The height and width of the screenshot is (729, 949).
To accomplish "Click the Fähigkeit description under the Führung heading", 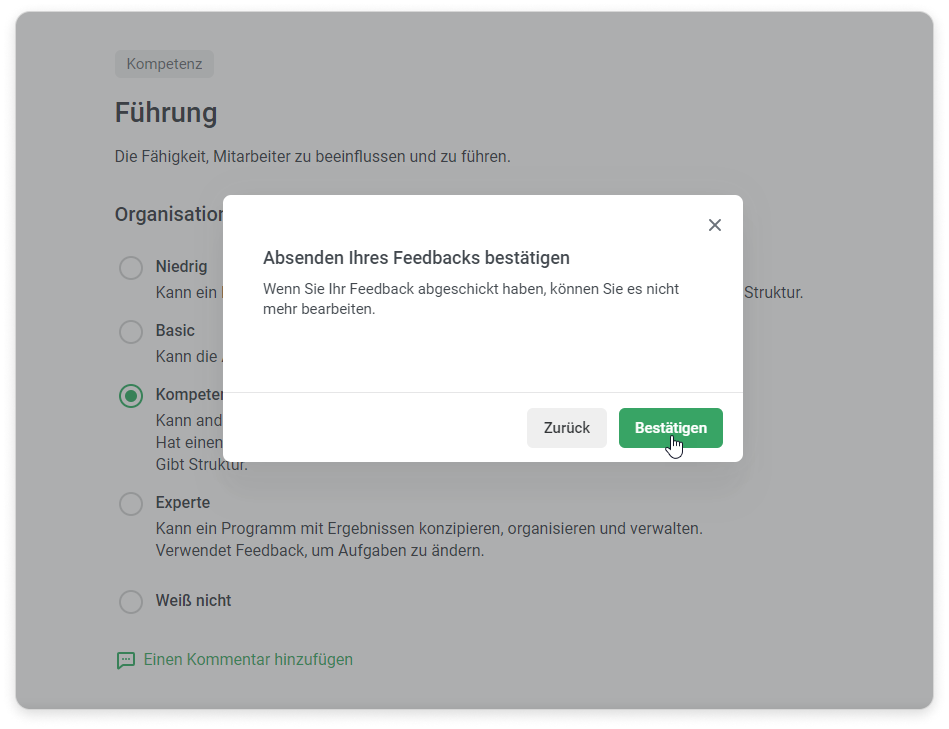I will (x=312, y=157).
